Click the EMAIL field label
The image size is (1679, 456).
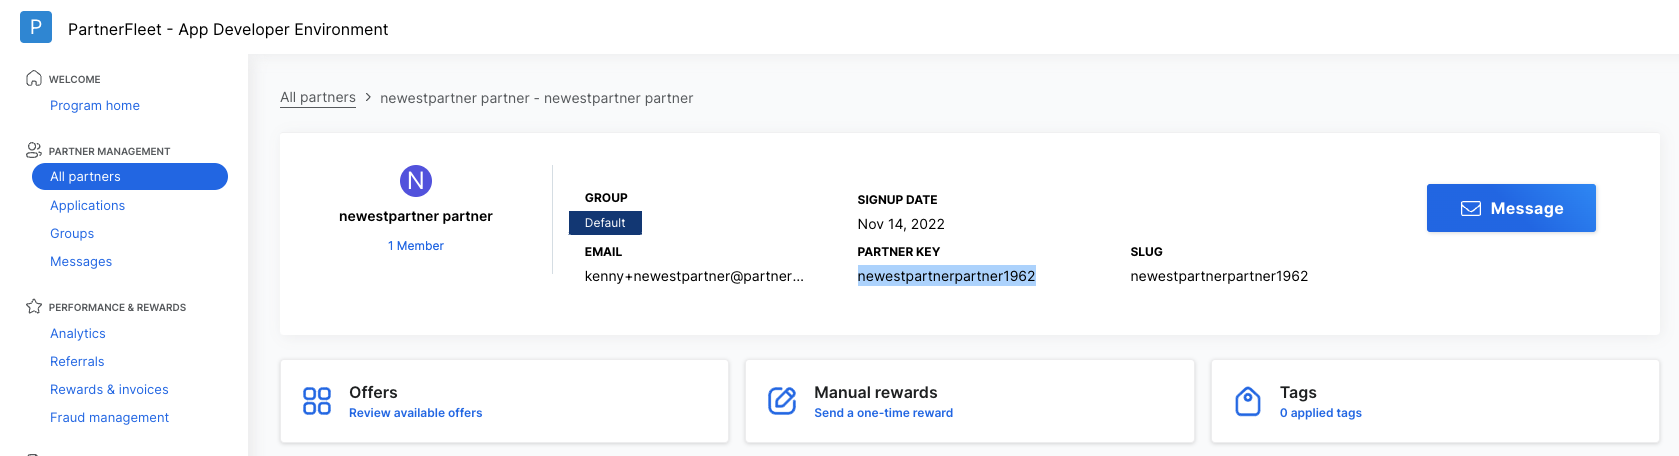[603, 252]
